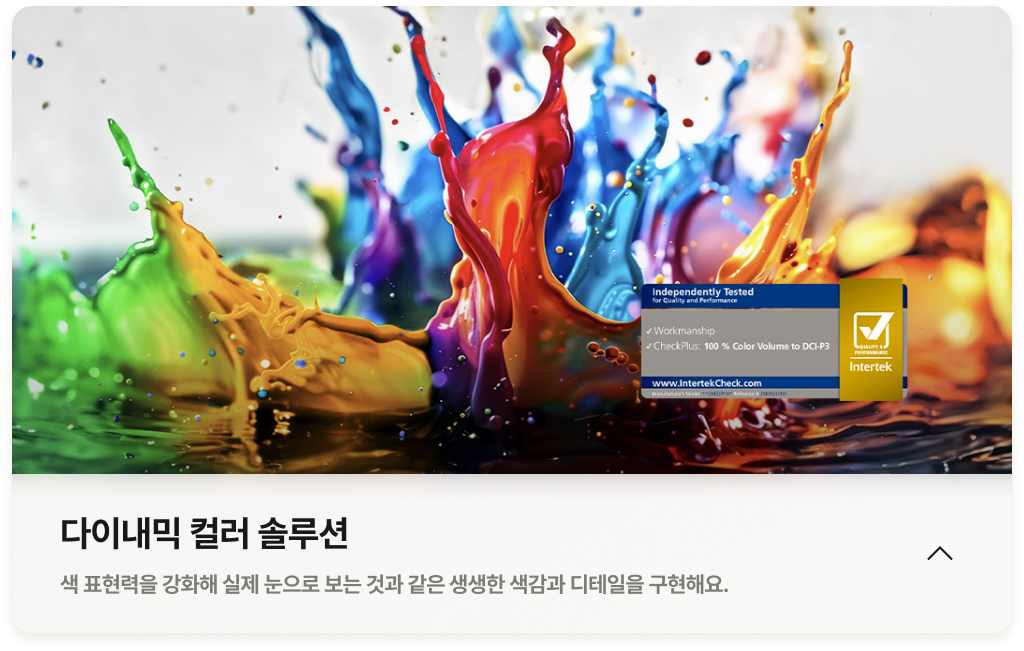Screen dimensions: 1024x651
Task: Collapse the card with the chevron-up arrow
Action: (939, 553)
